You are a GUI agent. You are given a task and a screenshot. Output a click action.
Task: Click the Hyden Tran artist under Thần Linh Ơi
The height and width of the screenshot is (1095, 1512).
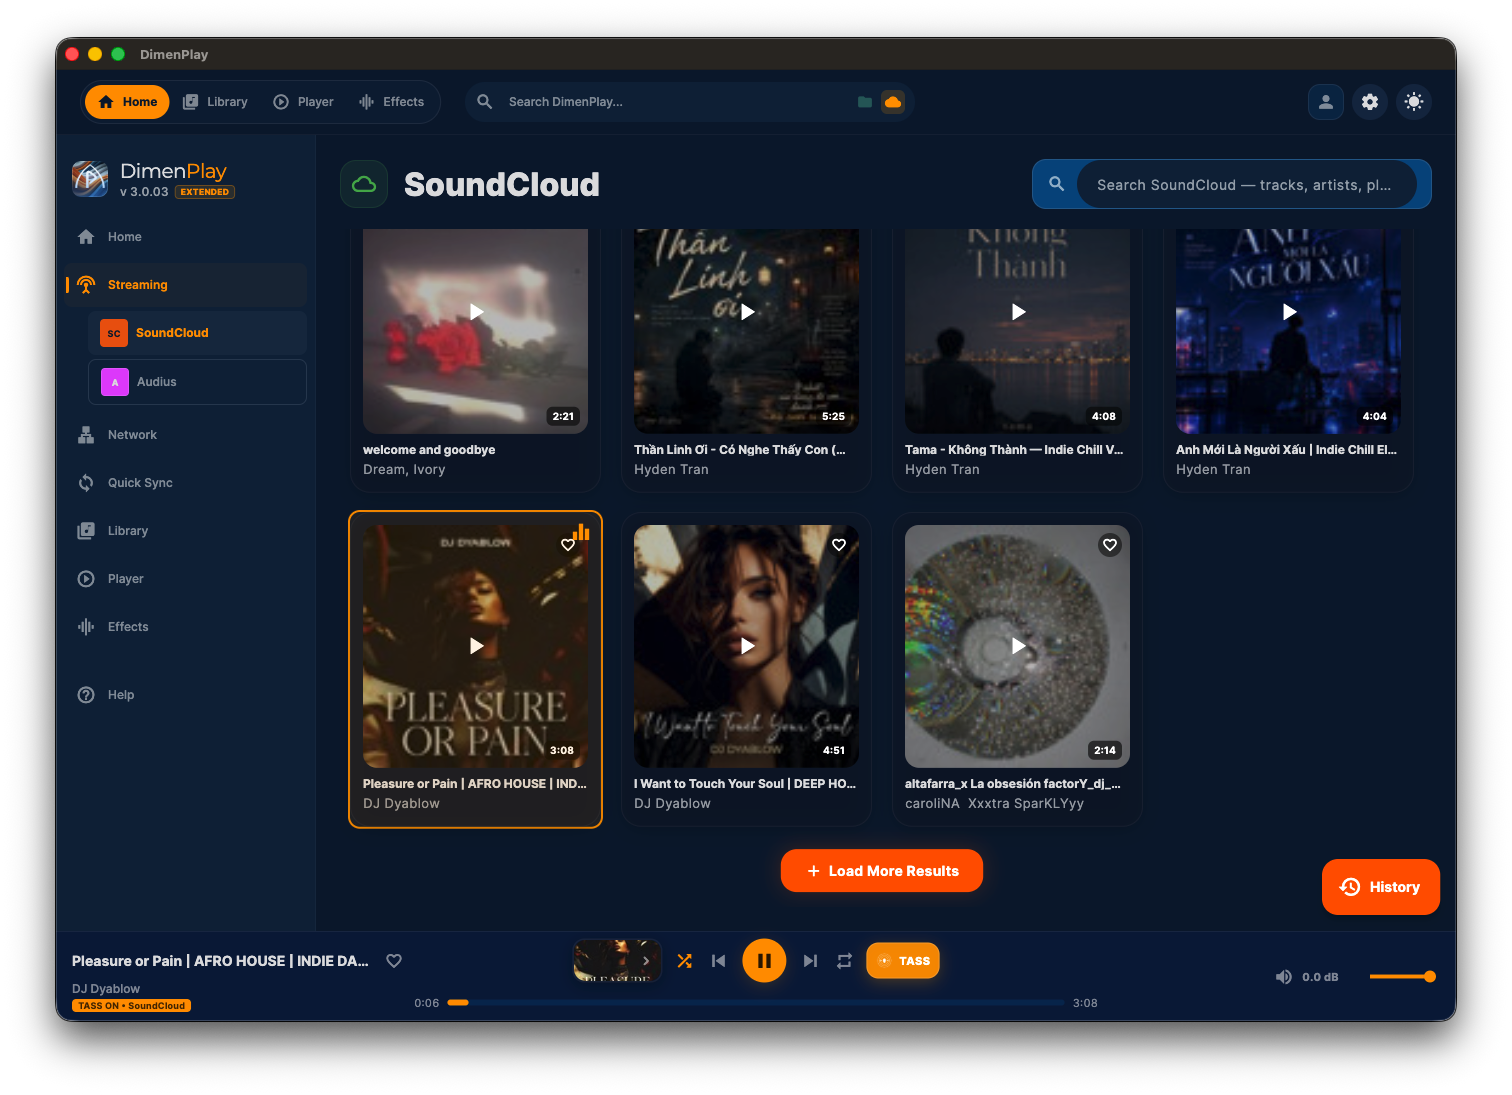click(x=671, y=470)
